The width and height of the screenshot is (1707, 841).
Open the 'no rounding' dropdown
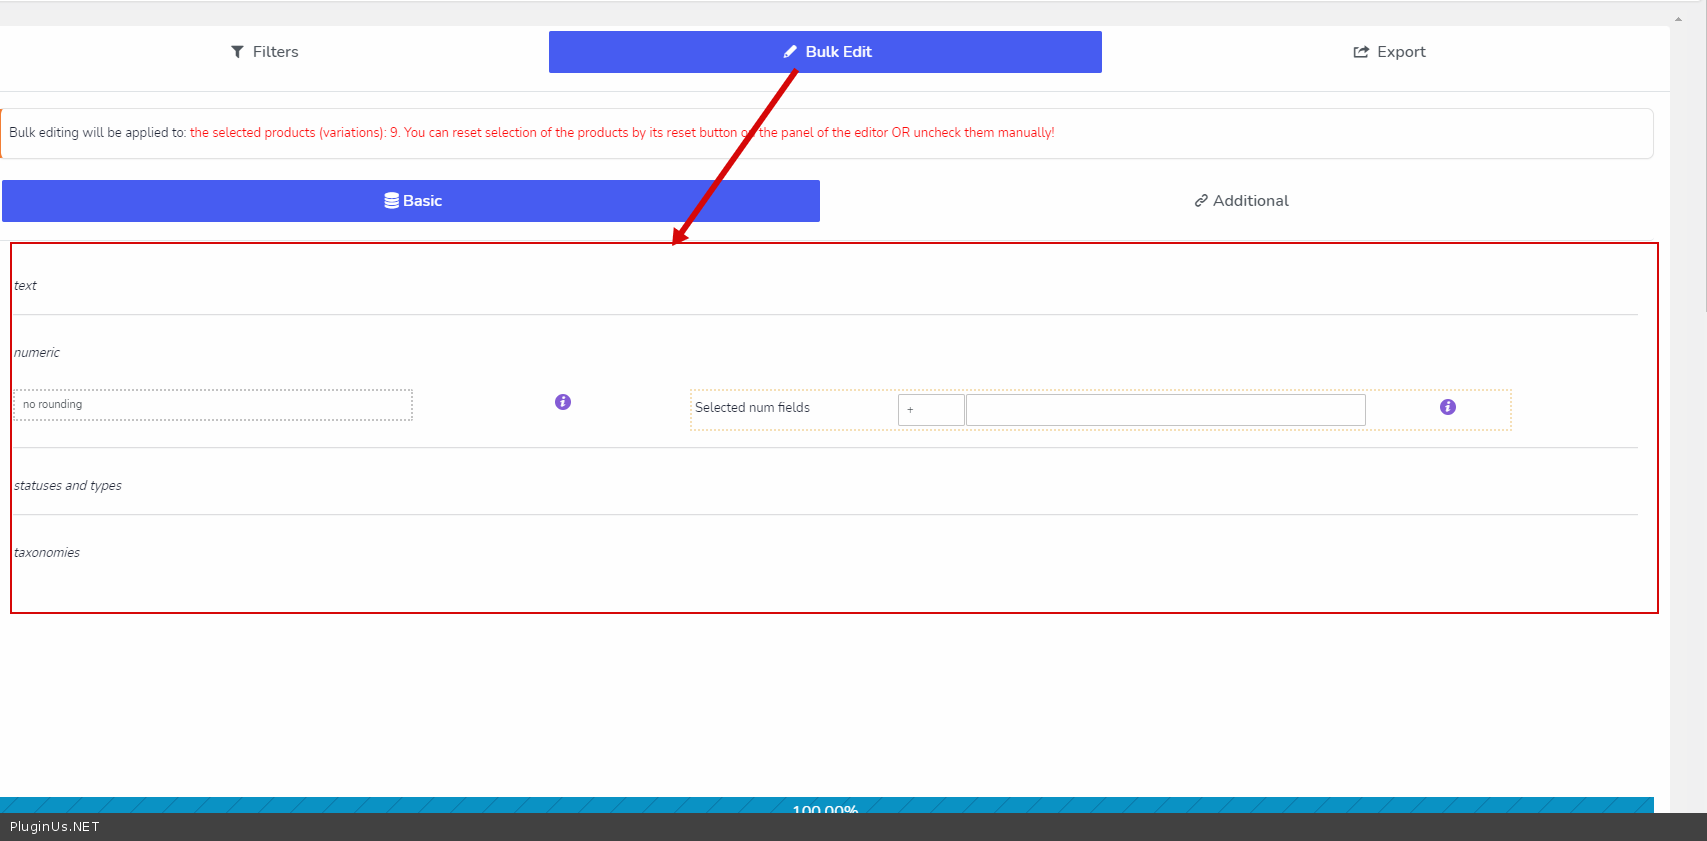pyautogui.click(x=212, y=405)
